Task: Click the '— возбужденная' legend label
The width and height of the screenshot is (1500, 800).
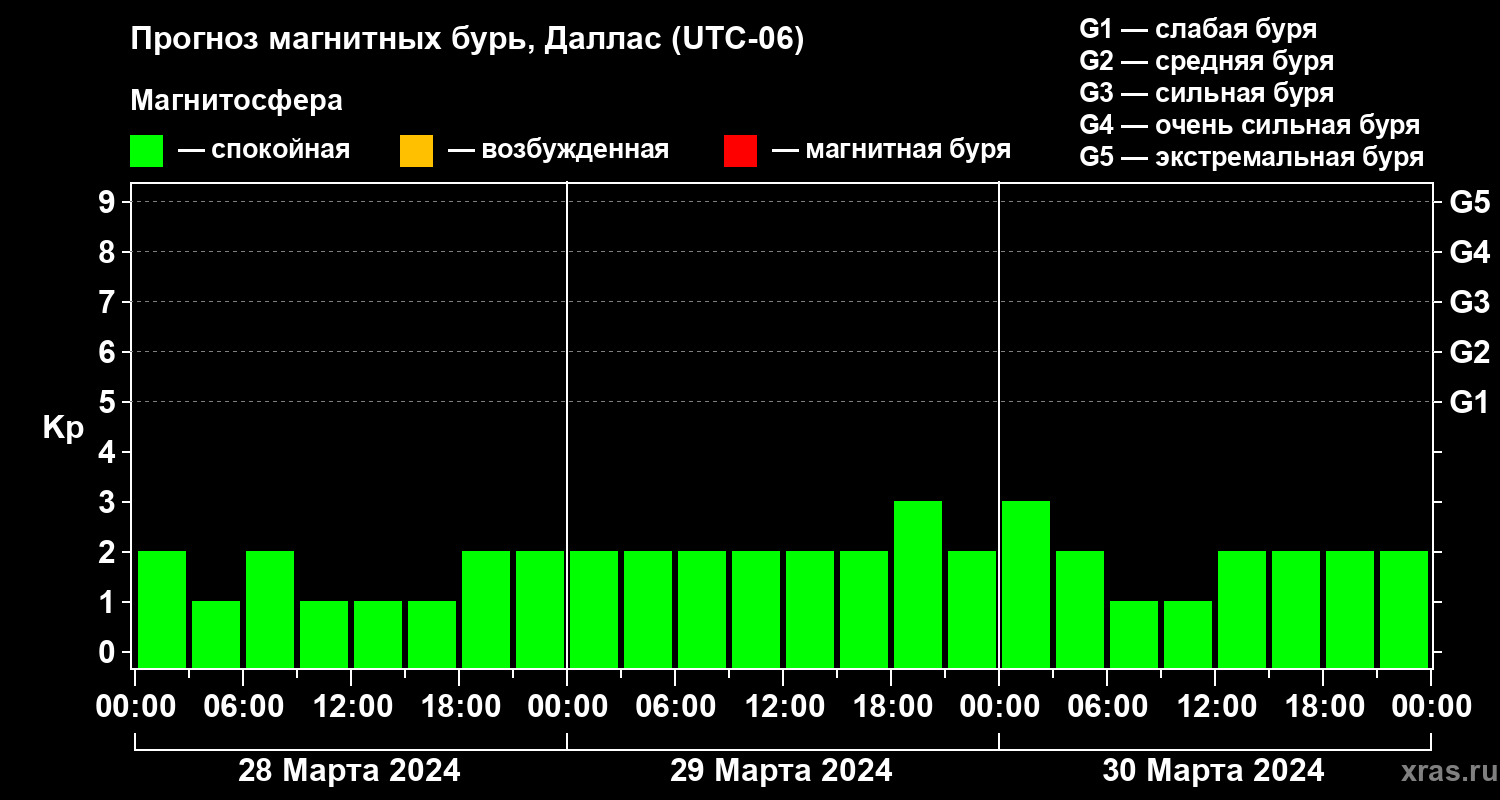Action: point(558,150)
